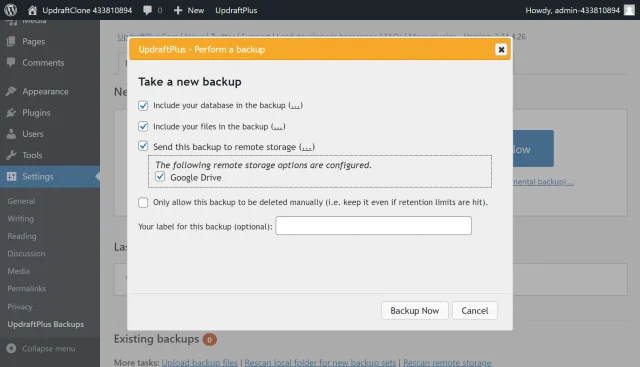
Task: Click the Existing backups count badge
Action: pyautogui.click(x=210, y=339)
